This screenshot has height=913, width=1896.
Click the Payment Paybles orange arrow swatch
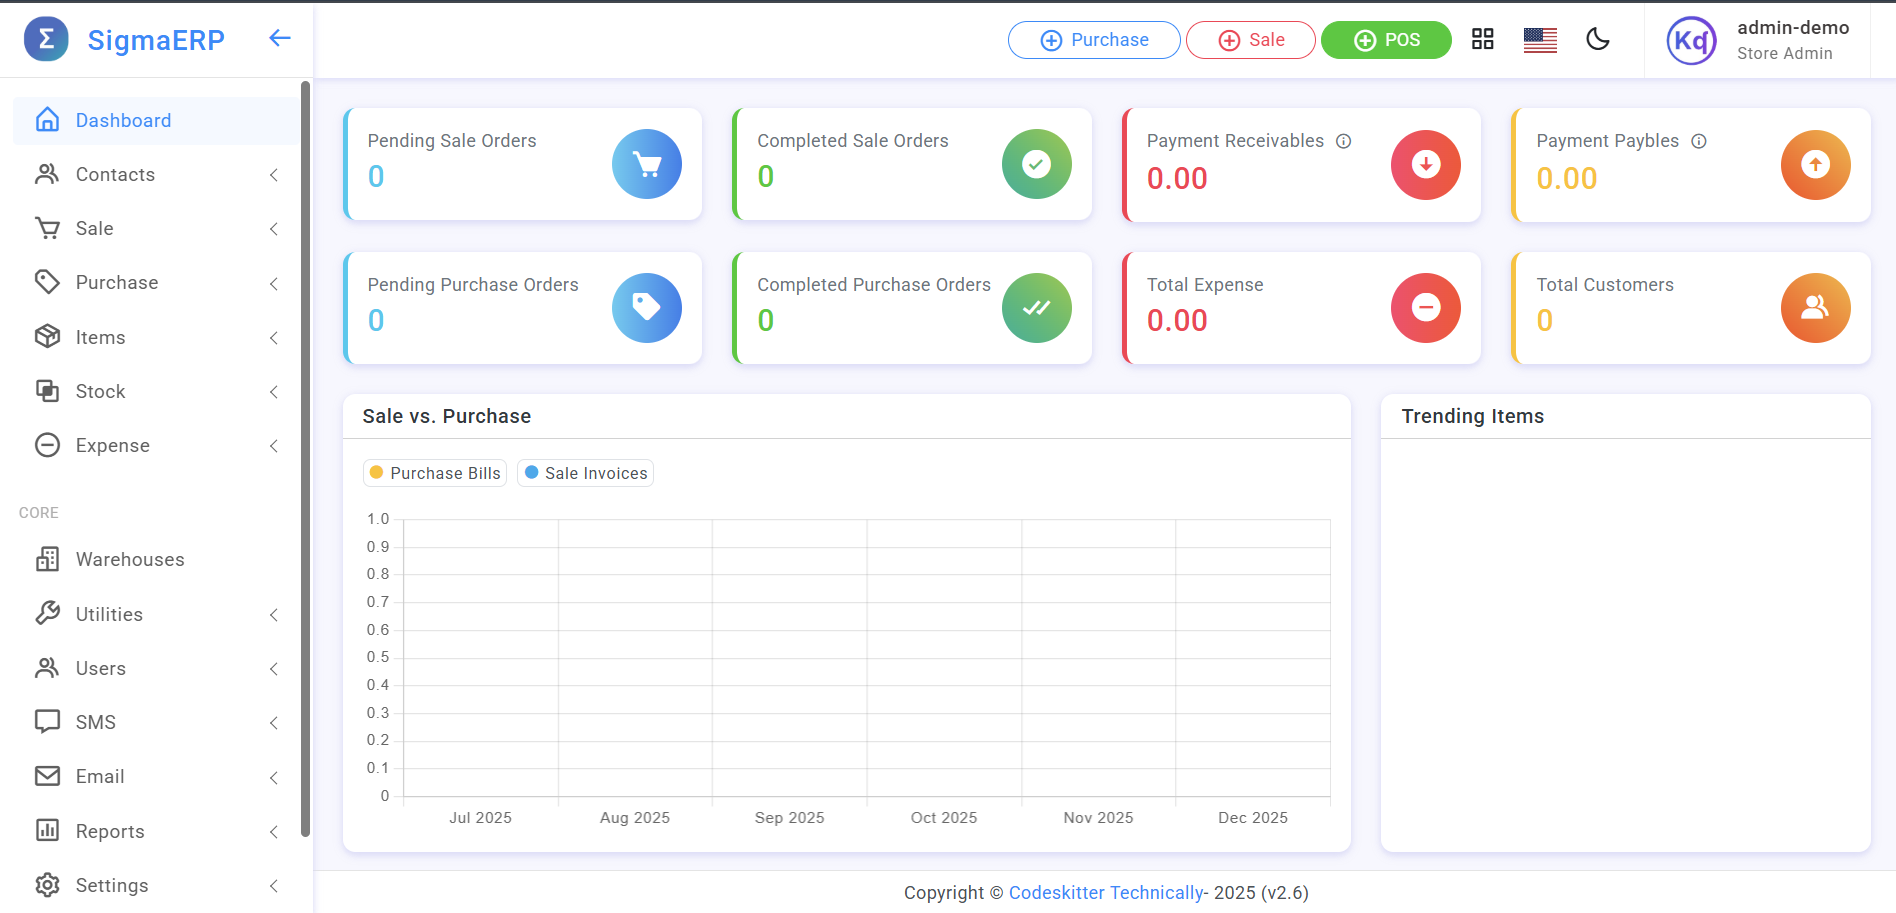point(1815,164)
